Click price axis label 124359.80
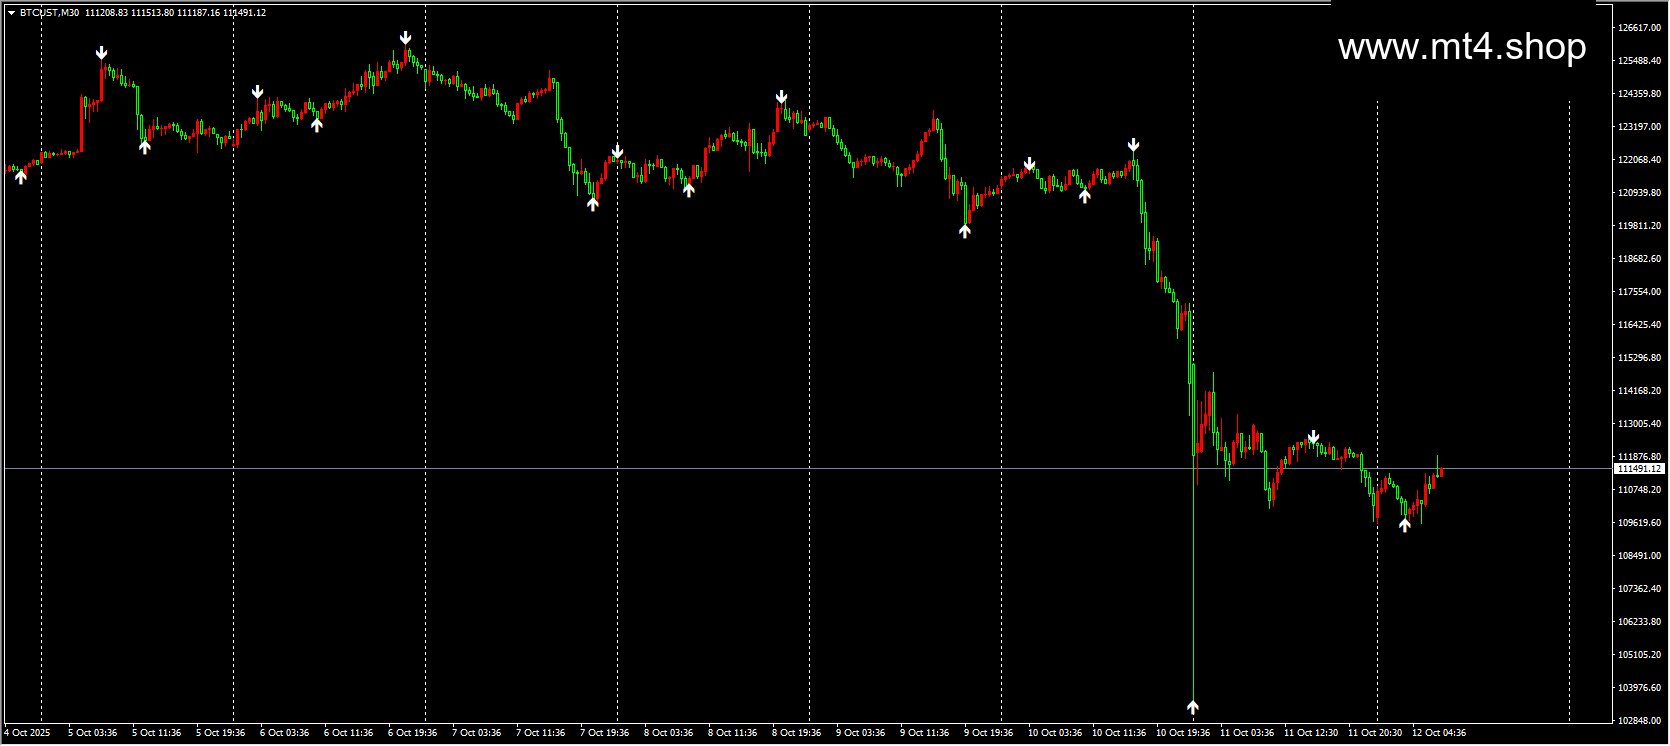The image size is (1670, 746). (x=1640, y=94)
